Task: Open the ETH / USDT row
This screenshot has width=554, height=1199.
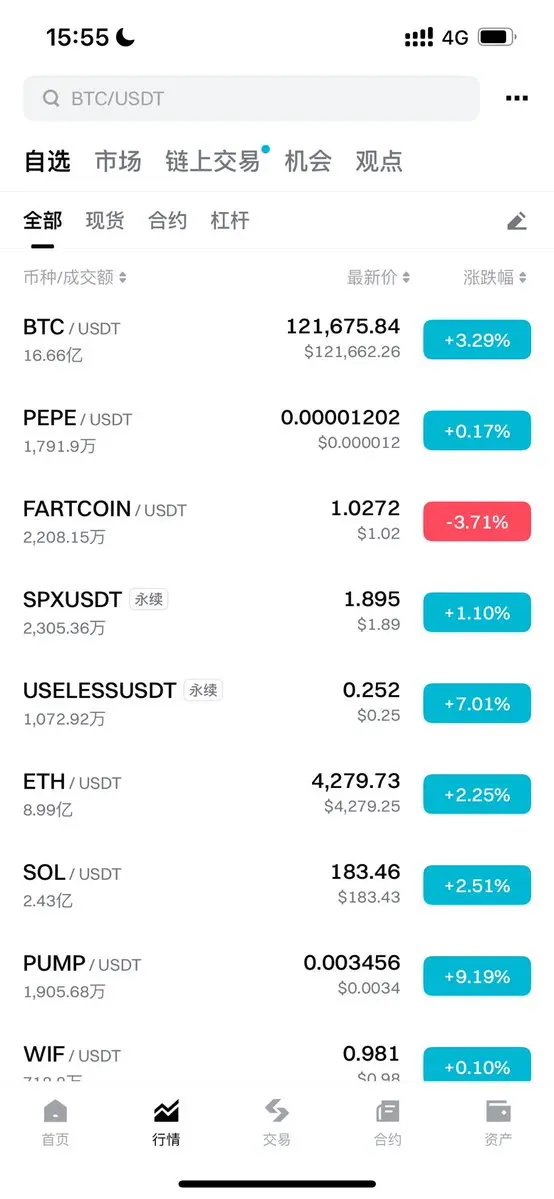Action: 277,794
